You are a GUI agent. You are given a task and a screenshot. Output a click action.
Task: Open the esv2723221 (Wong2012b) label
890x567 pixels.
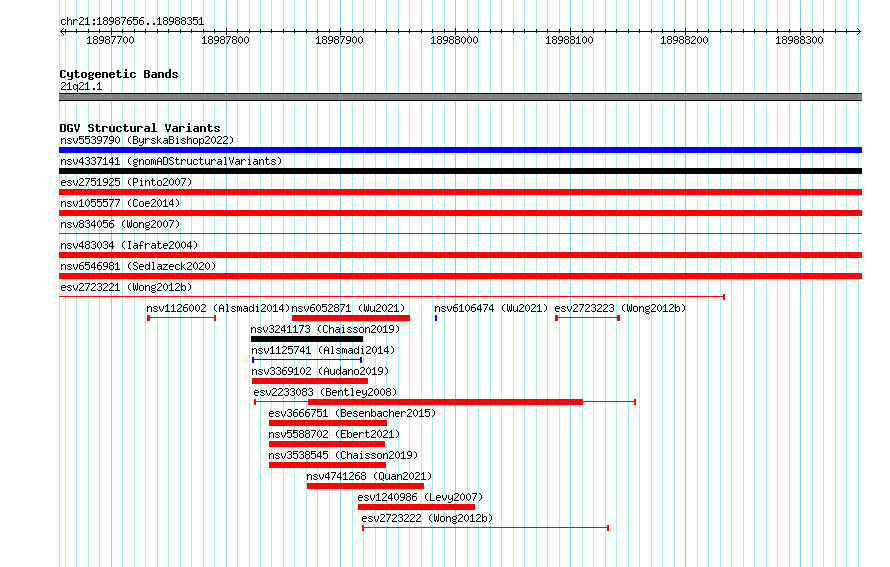coord(126,287)
